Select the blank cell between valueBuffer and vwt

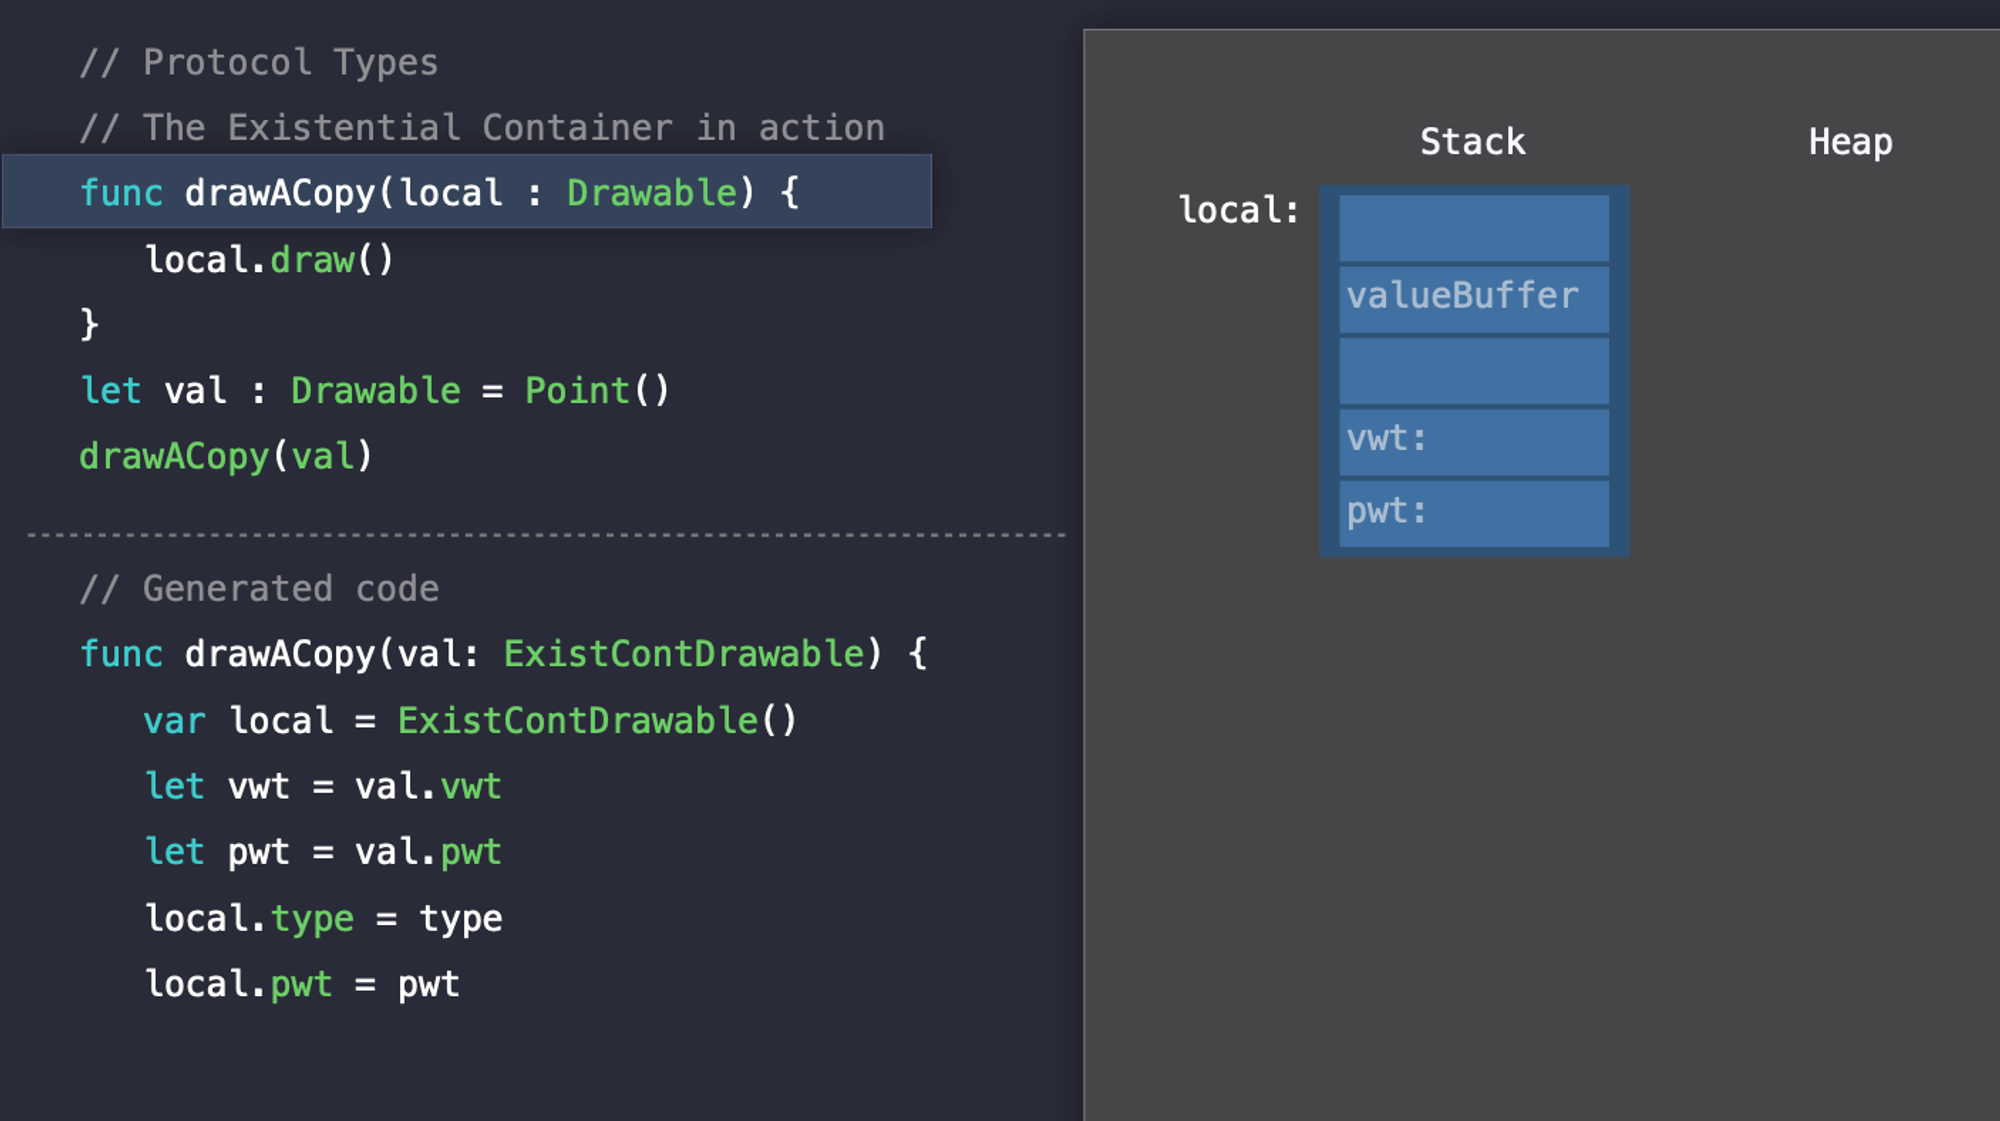1474,371
